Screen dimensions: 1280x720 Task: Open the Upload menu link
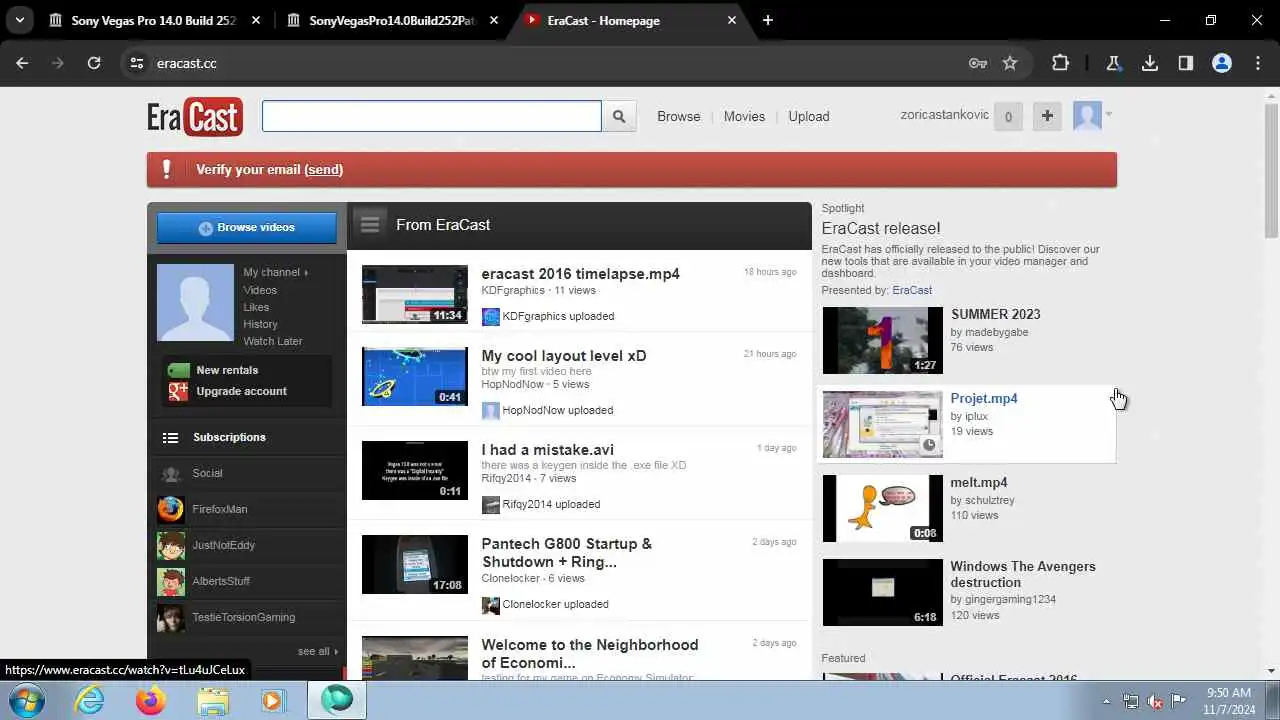click(809, 116)
